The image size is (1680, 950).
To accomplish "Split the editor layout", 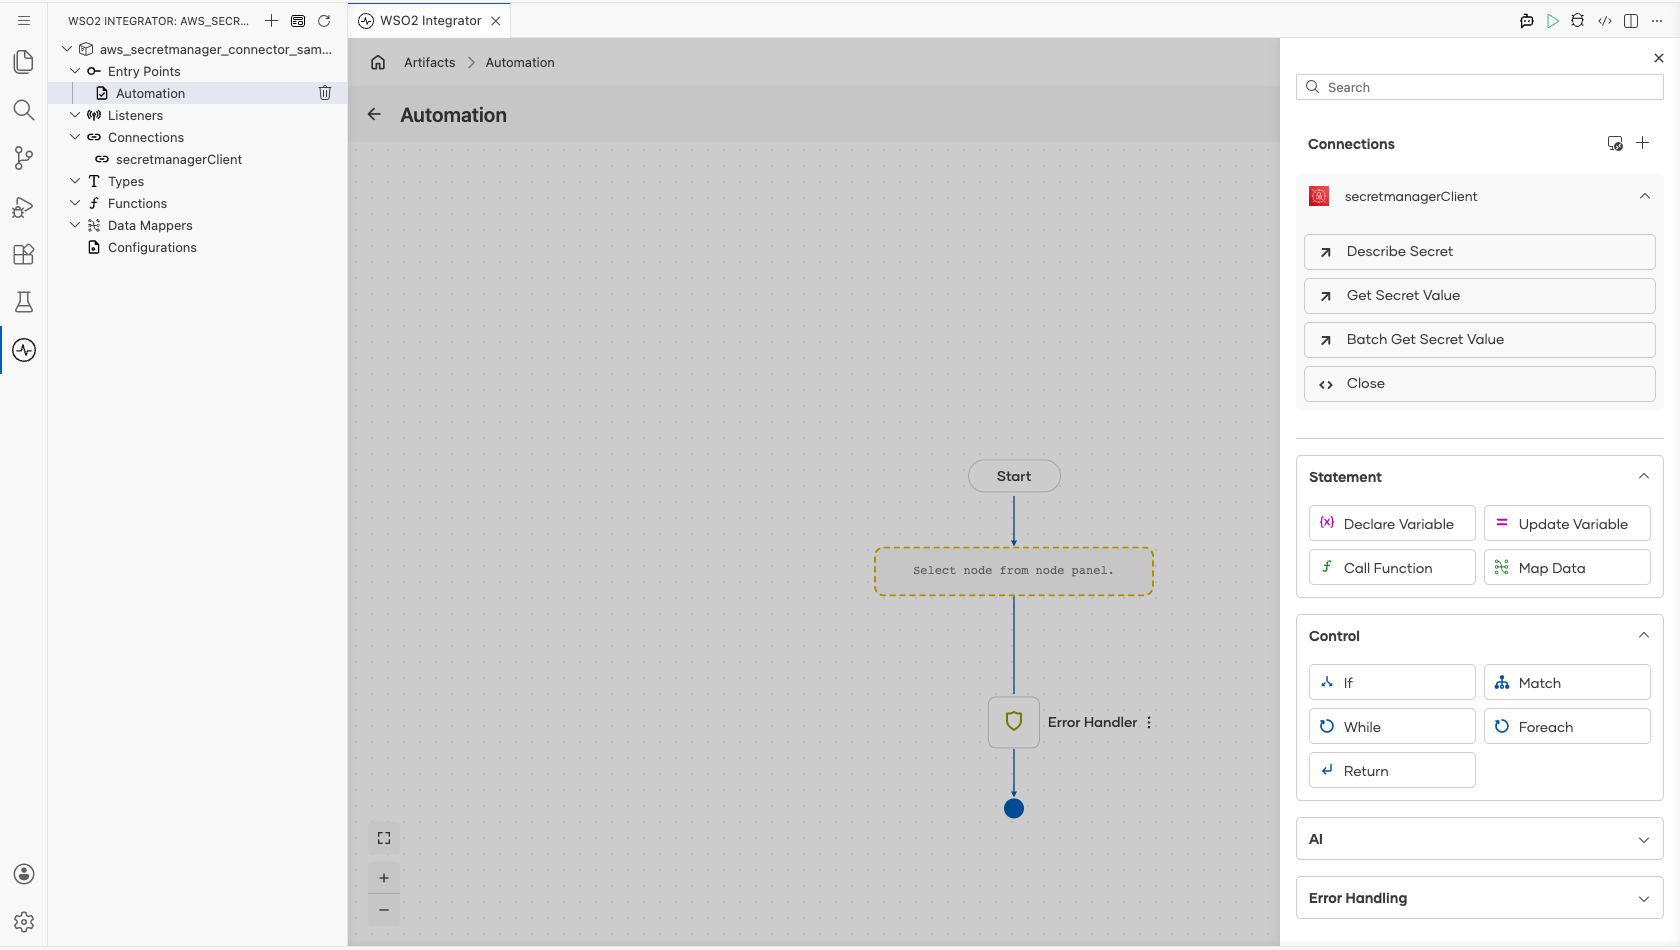I will [1631, 21].
